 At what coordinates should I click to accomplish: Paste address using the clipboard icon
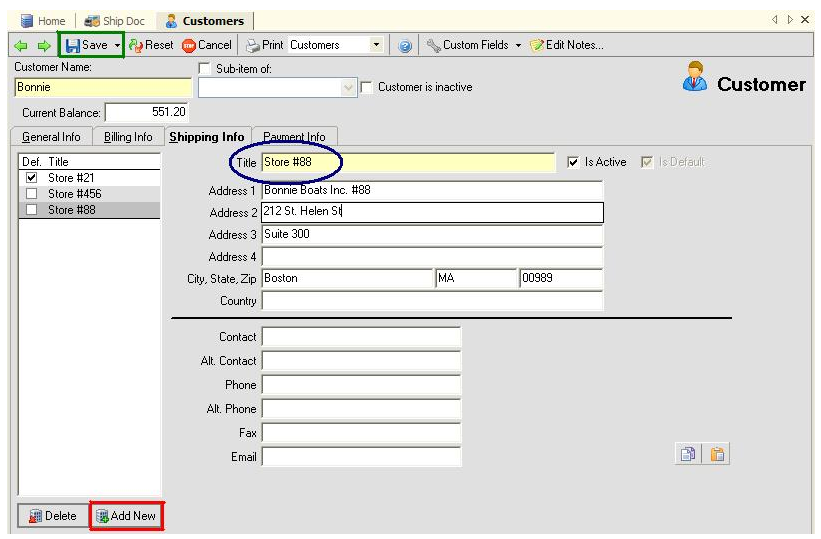coord(717,454)
